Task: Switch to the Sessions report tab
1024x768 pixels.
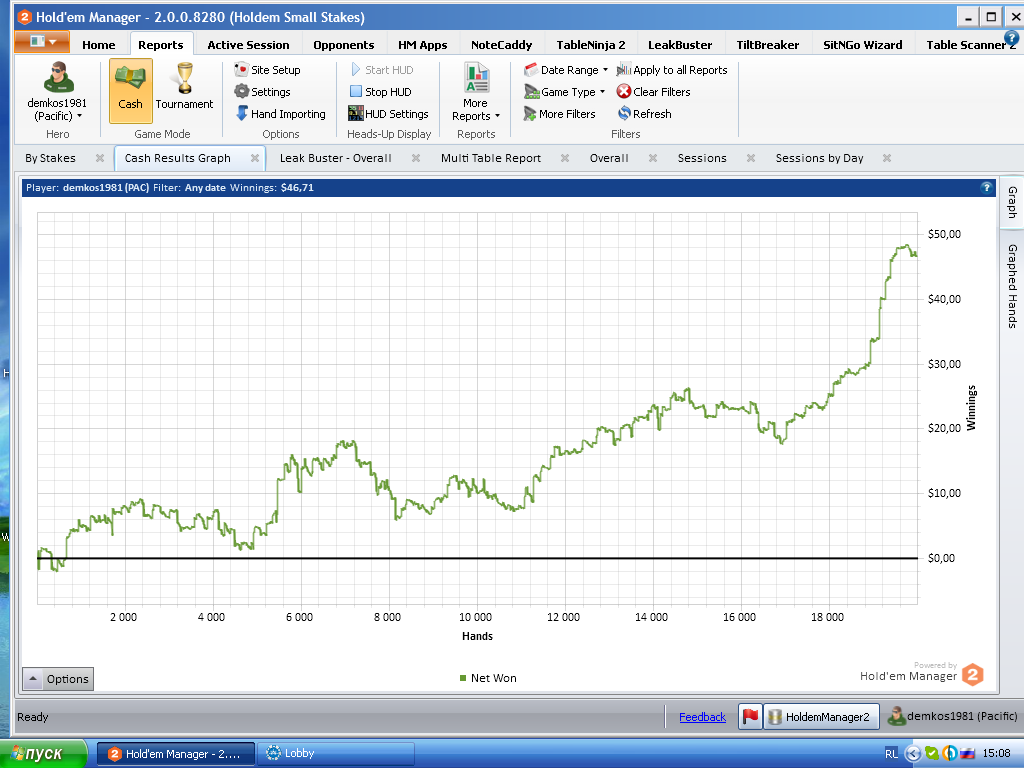Action: coord(702,158)
